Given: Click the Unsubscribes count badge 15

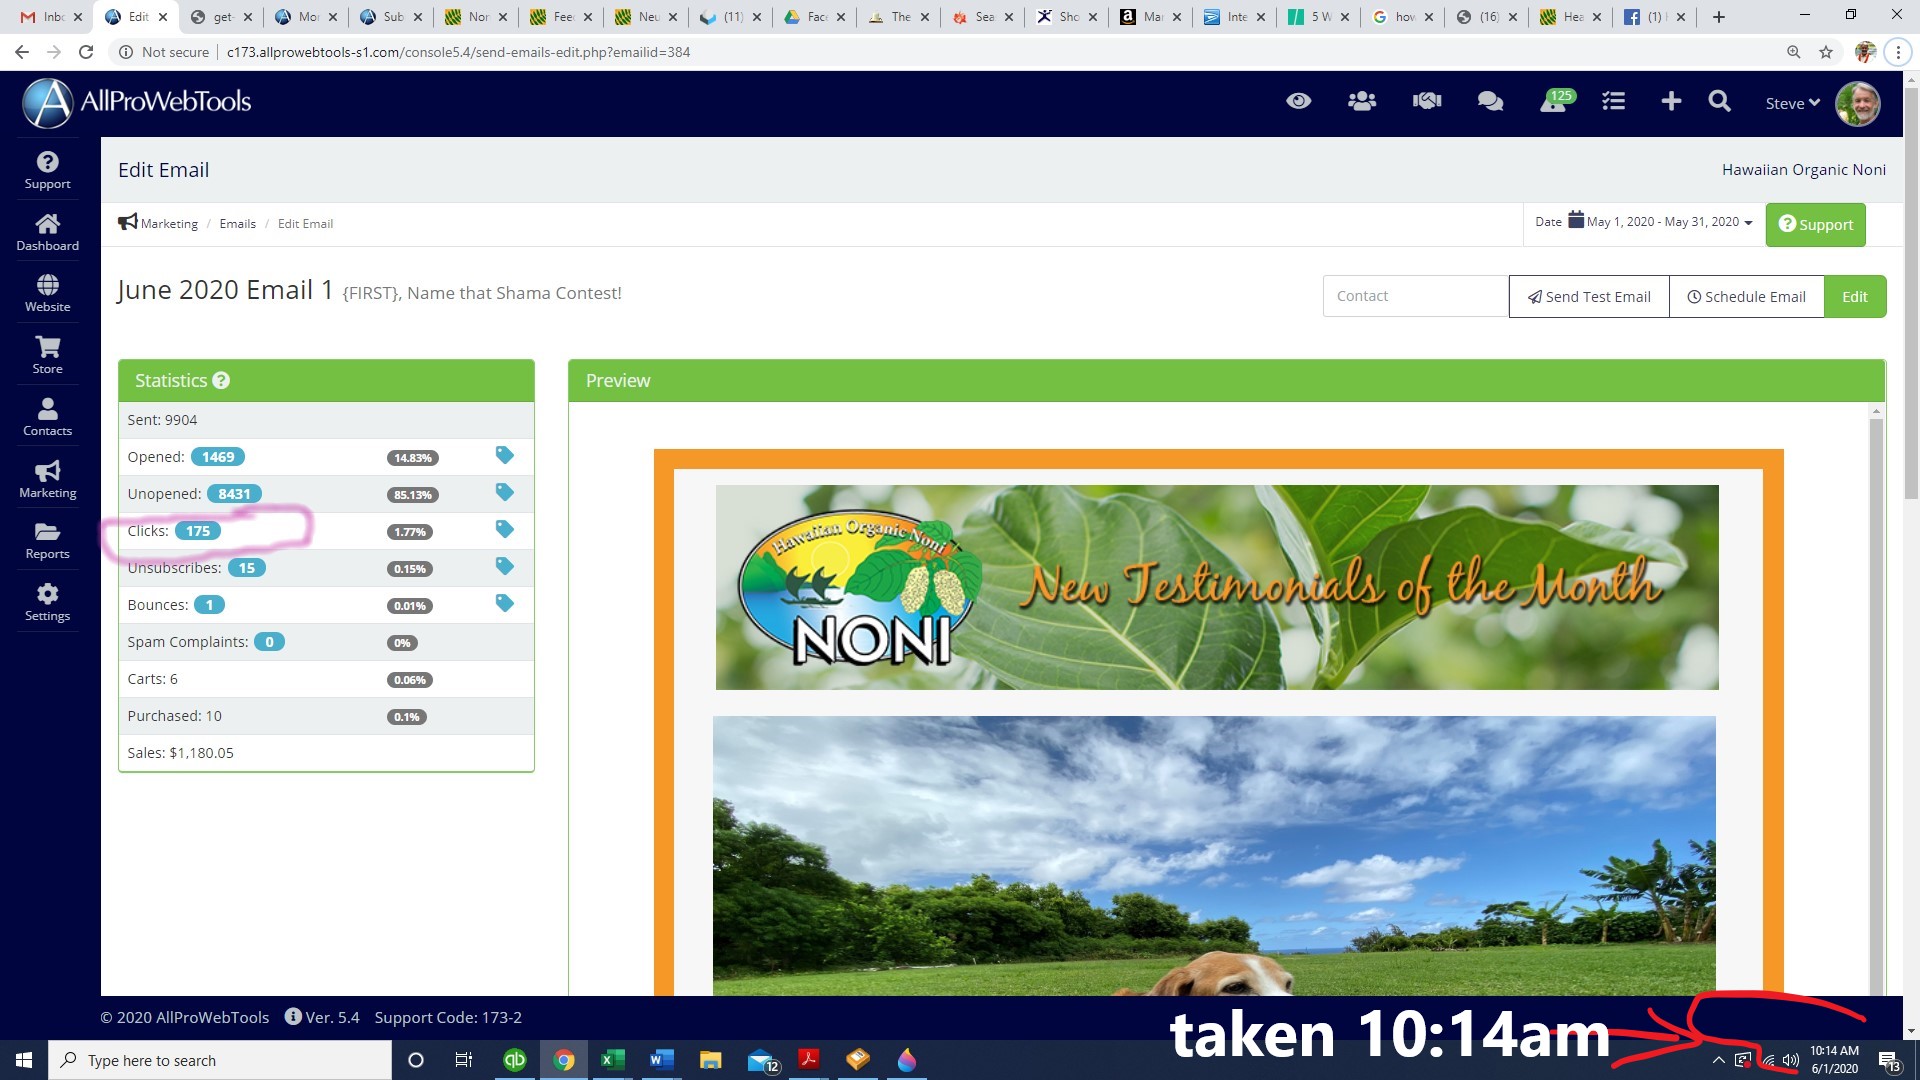Looking at the screenshot, I should 246,567.
